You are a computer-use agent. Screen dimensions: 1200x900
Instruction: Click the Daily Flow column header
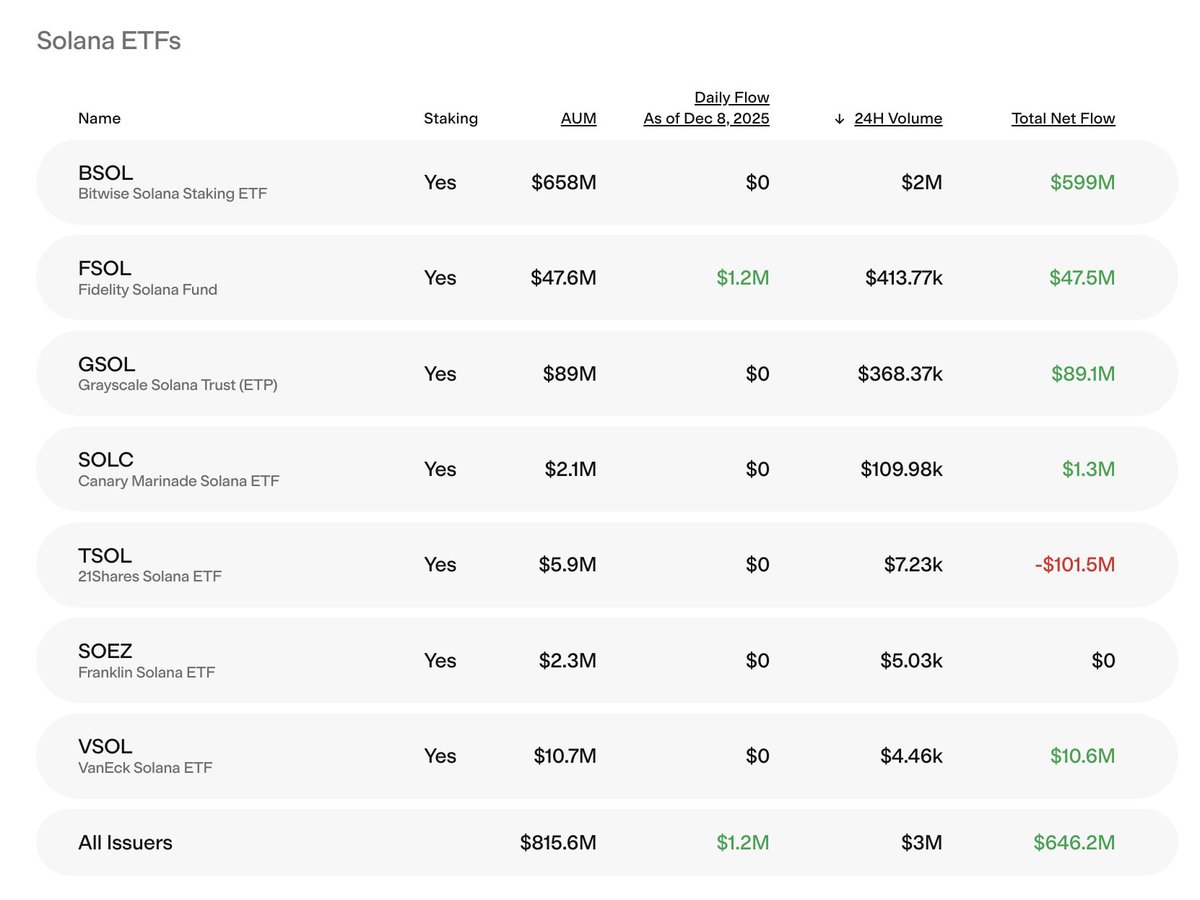[x=706, y=108]
